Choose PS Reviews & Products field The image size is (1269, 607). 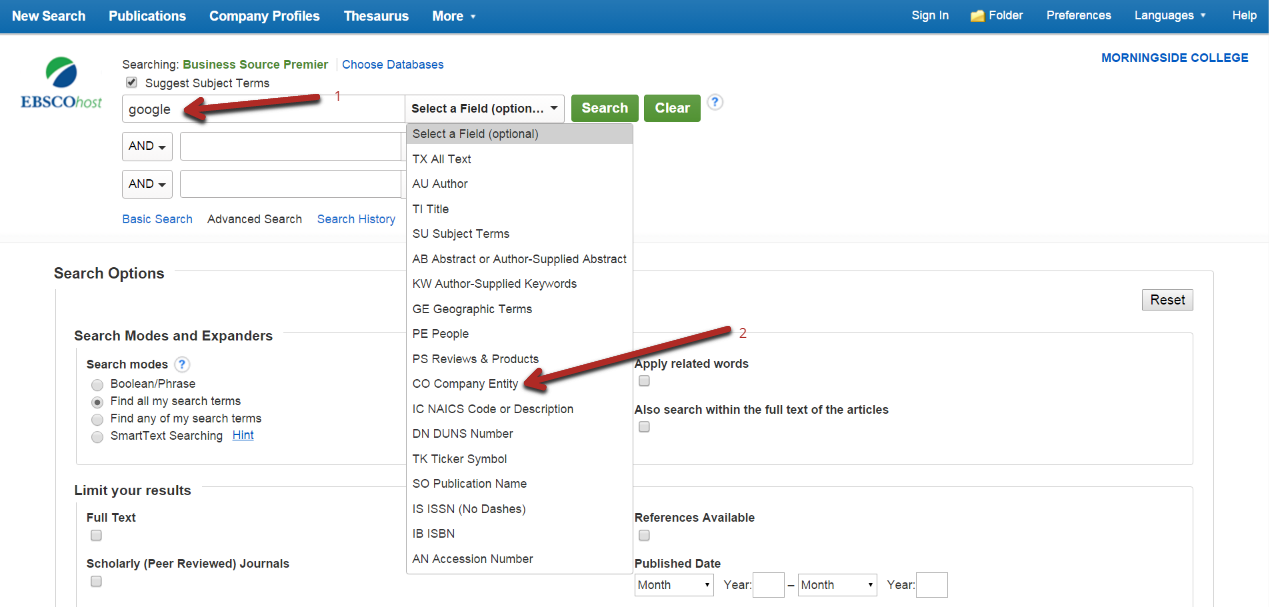520,359
